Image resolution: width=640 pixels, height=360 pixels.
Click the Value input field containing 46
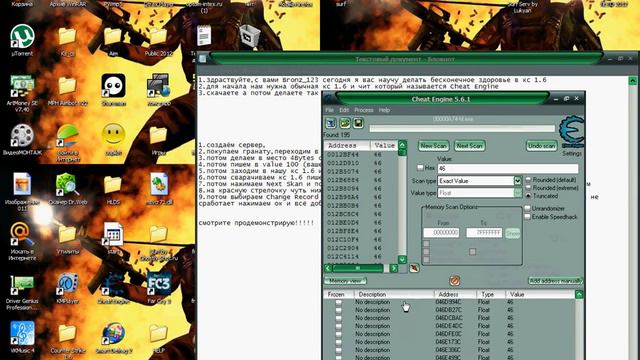[508, 168]
